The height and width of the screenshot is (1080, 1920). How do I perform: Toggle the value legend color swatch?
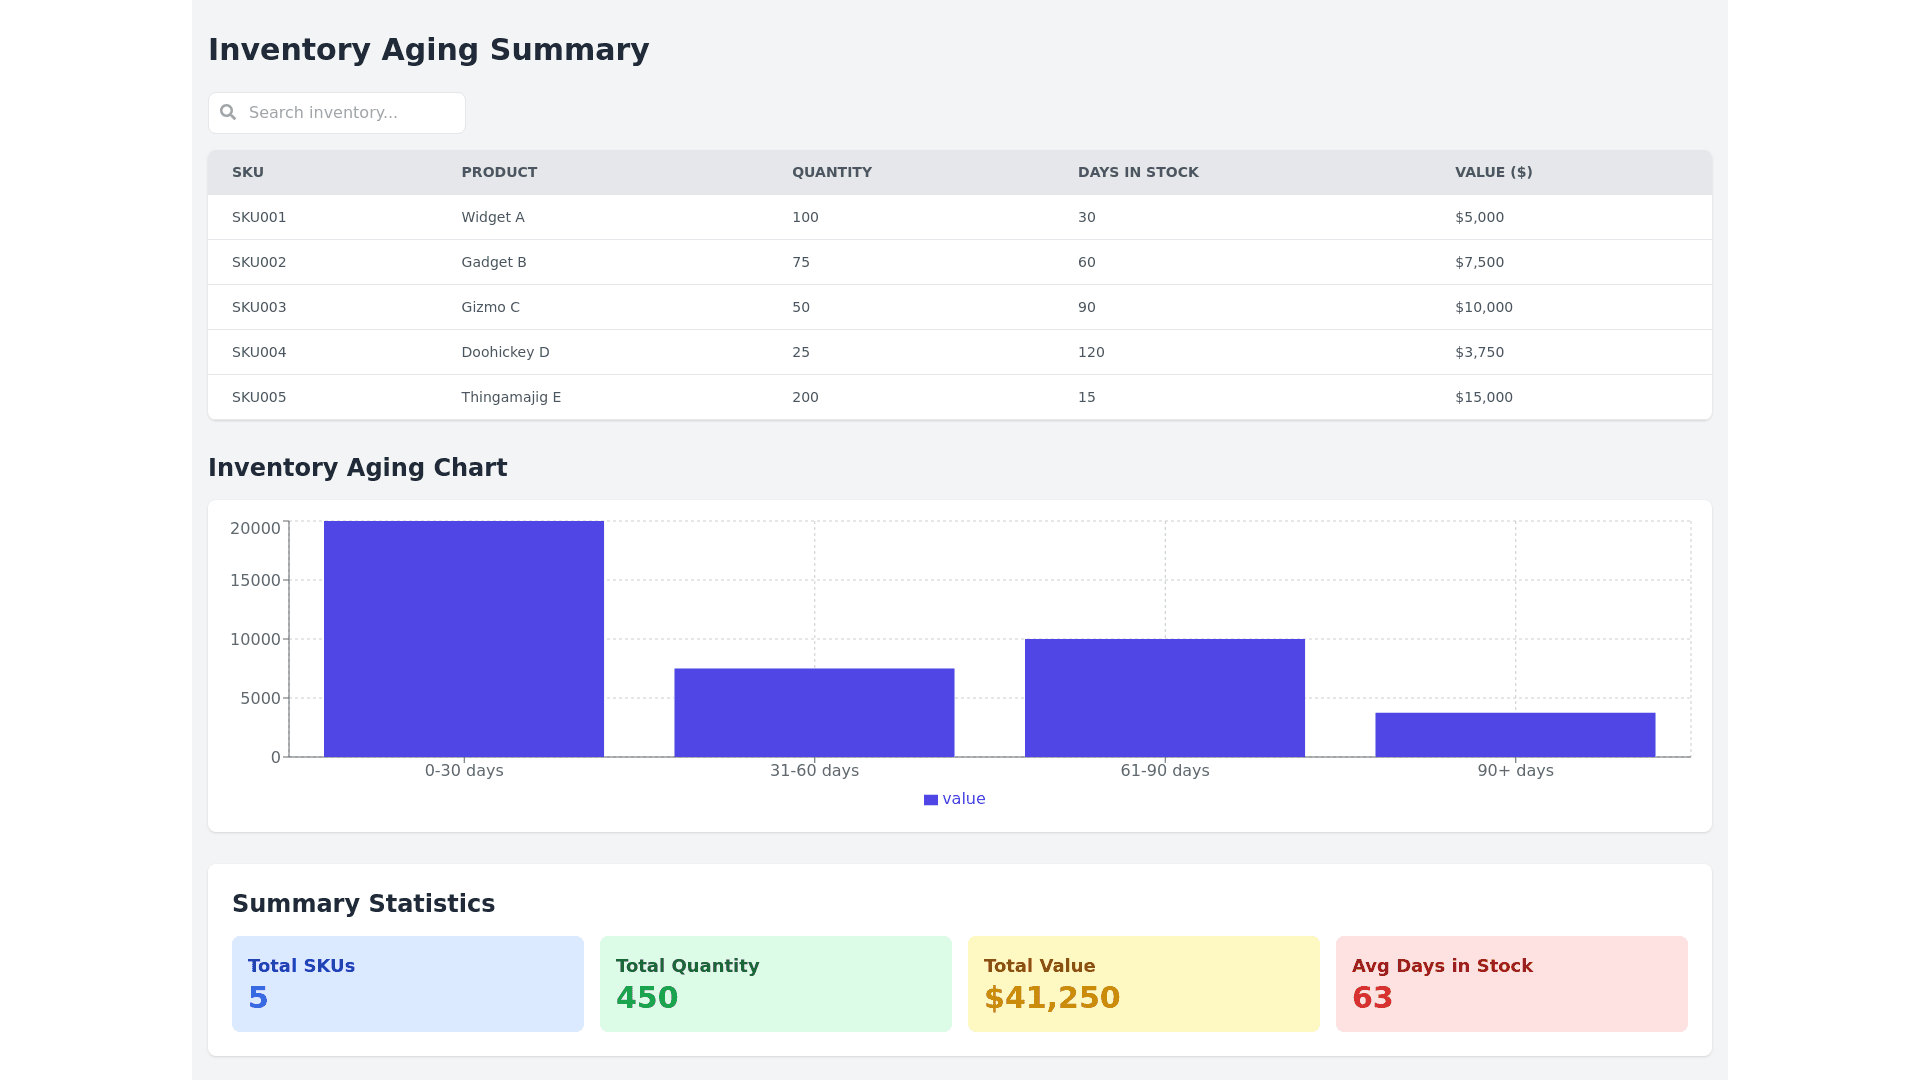pos(930,800)
